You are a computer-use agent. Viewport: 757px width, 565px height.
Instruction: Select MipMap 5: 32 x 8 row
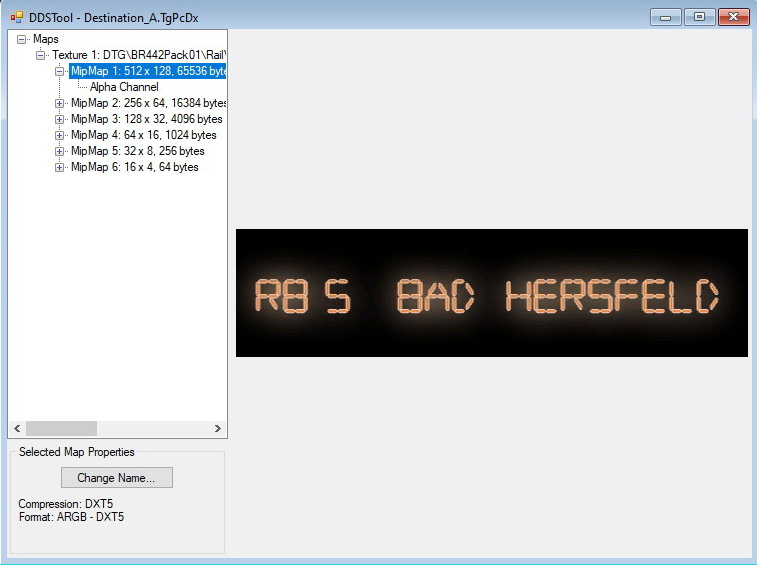pos(138,151)
